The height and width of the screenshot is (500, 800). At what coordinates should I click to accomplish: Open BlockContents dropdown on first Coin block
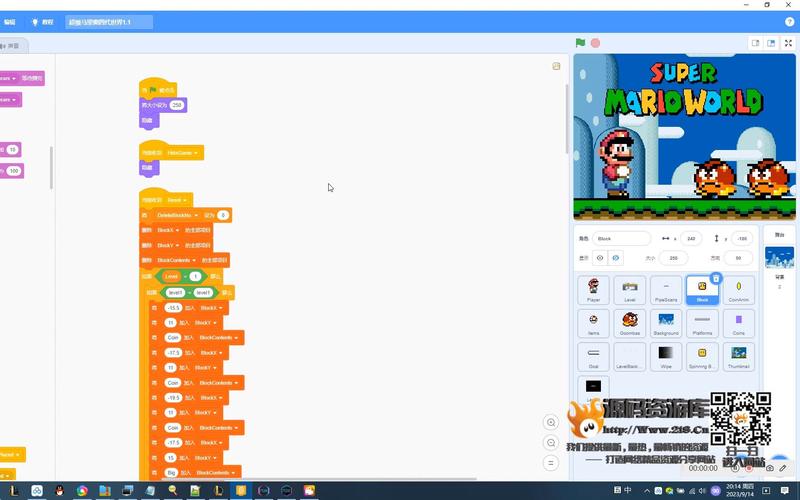click(x=218, y=338)
